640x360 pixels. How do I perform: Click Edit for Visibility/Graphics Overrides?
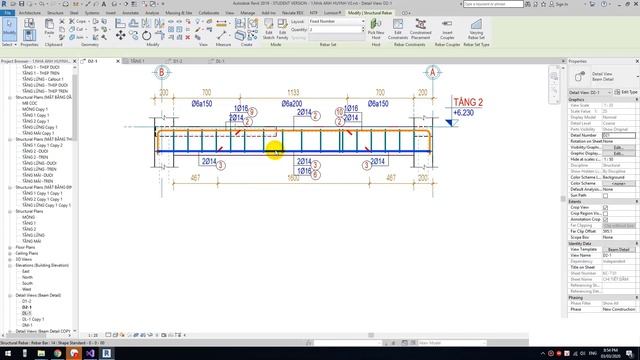point(618,147)
